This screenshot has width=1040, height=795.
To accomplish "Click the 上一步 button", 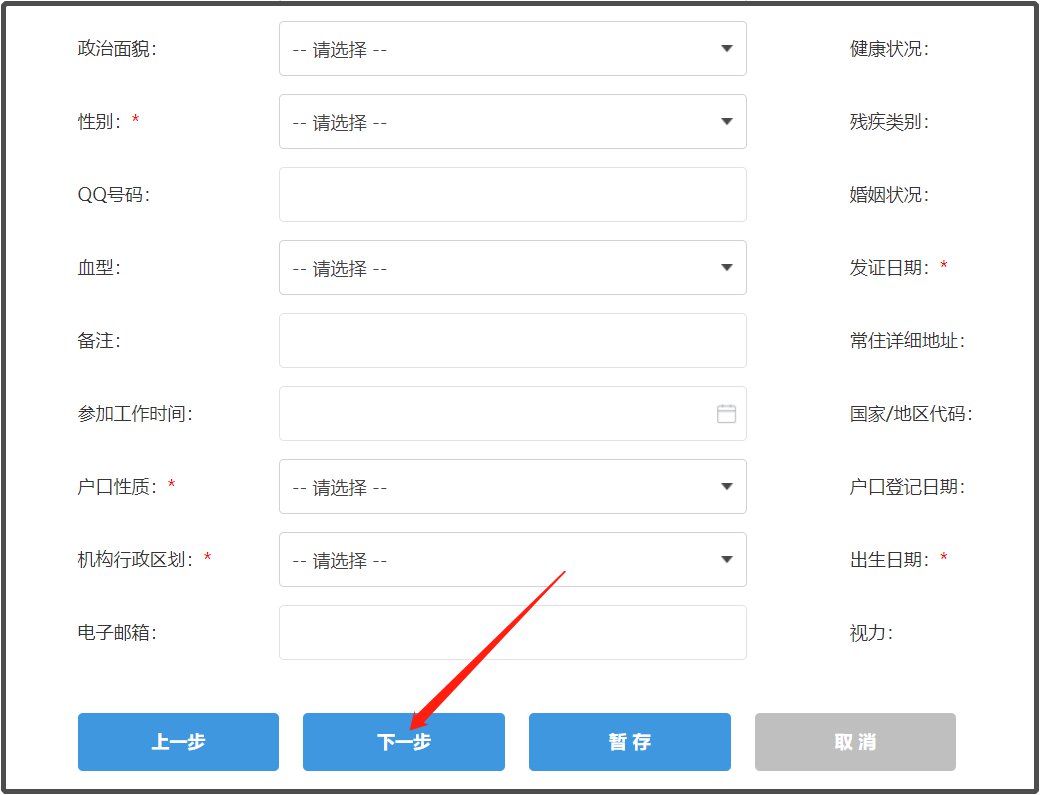I will (x=178, y=742).
